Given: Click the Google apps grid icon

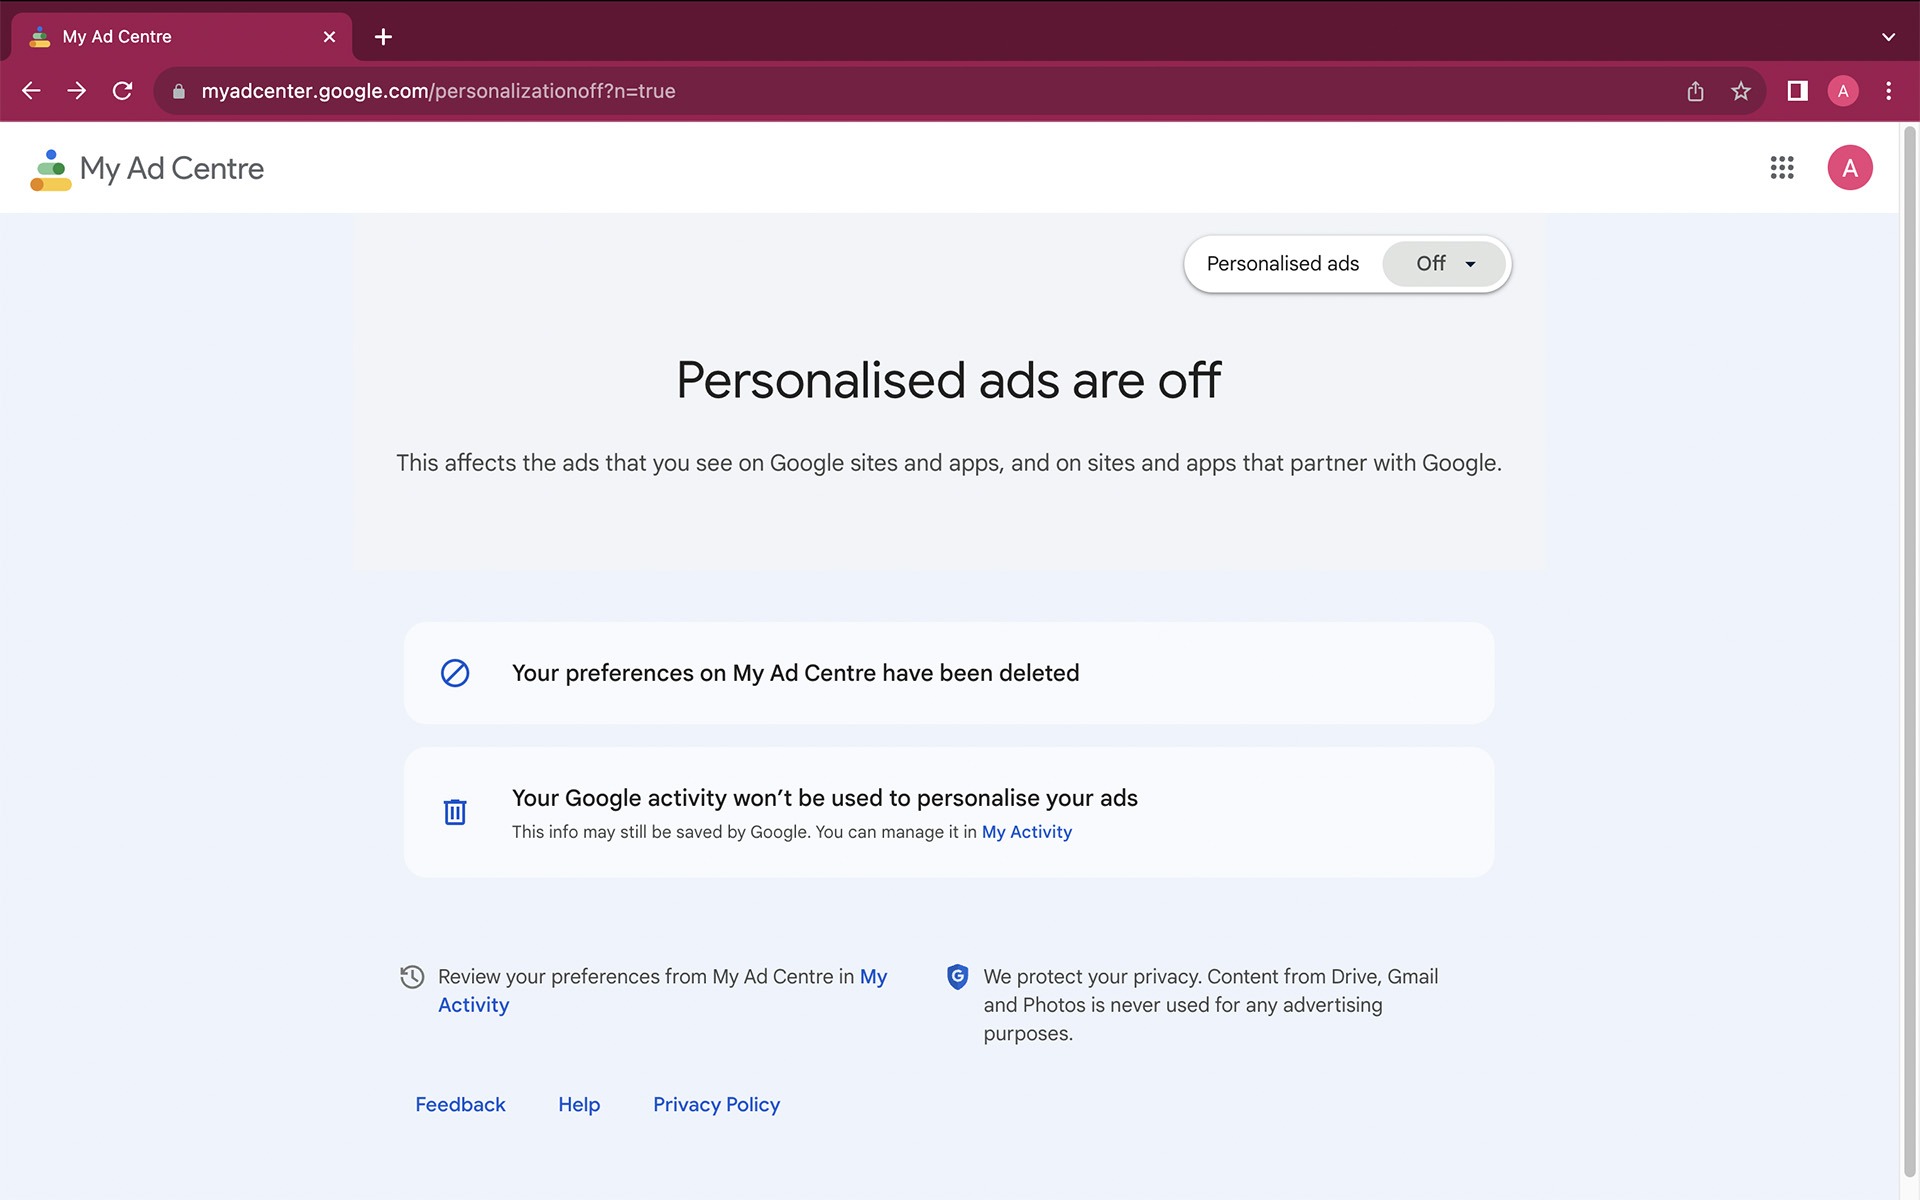Looking at the screenshot, I should coord(1783,167).
